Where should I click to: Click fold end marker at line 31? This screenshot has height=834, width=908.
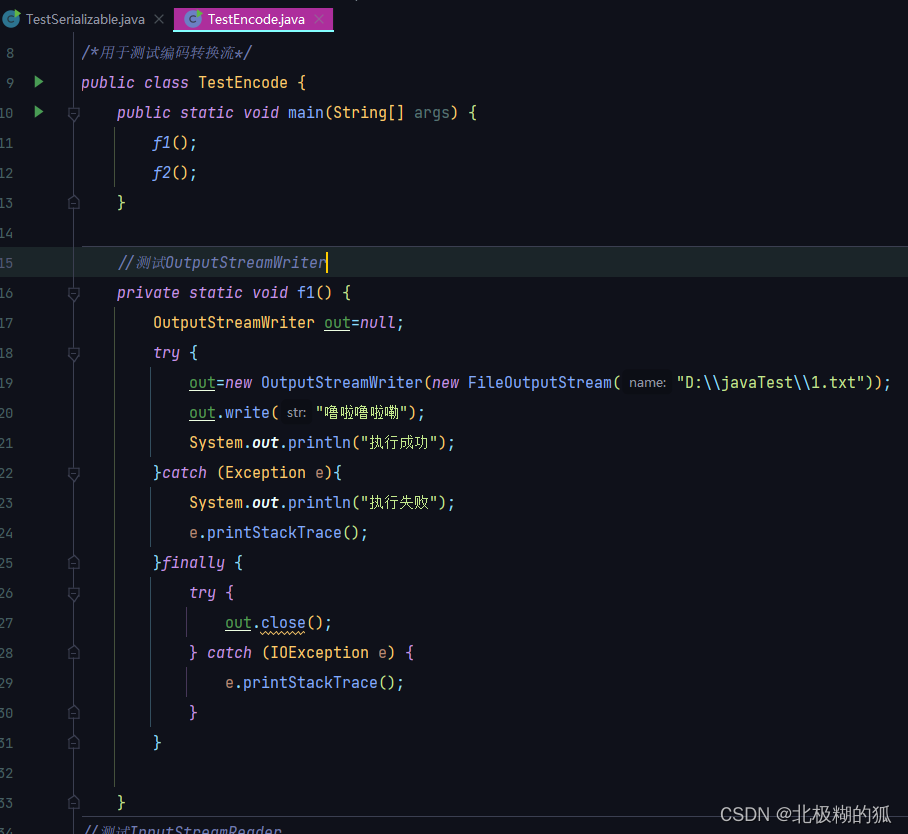pyautogui.click(x=74, y=742)
